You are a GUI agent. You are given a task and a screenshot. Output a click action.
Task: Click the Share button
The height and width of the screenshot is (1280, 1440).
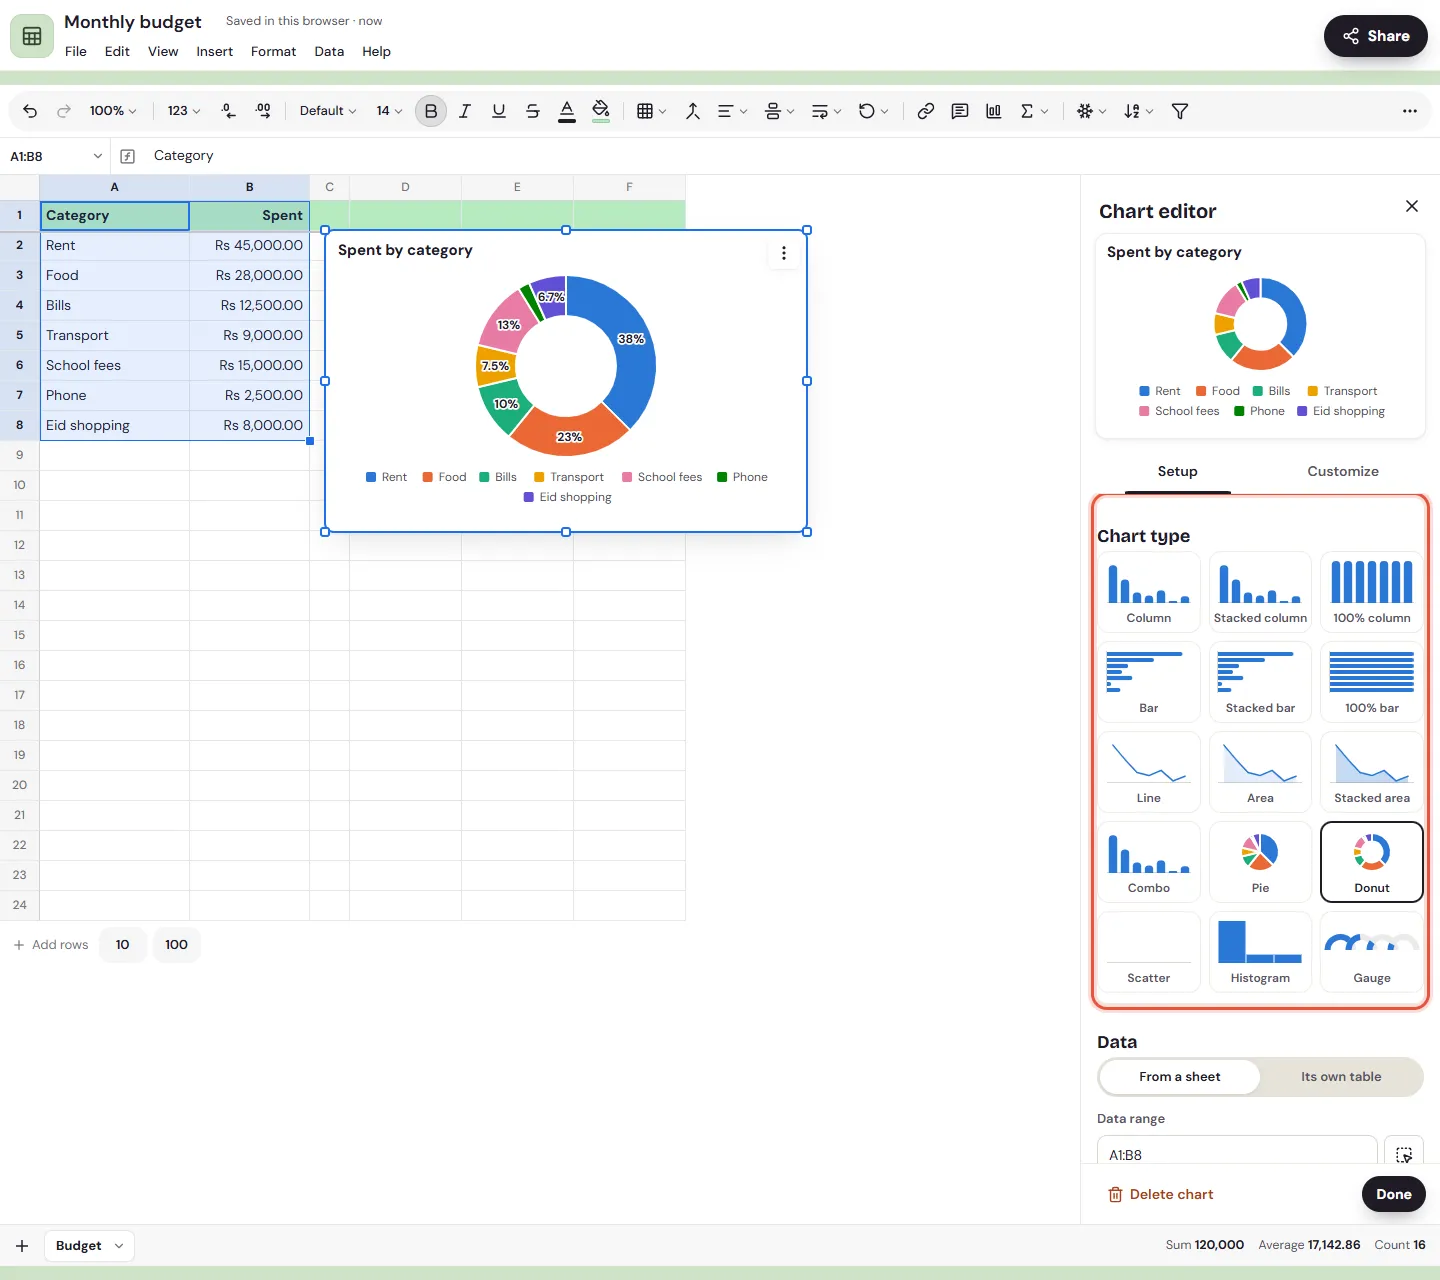pyautogui.click(x=1376, y=36)
